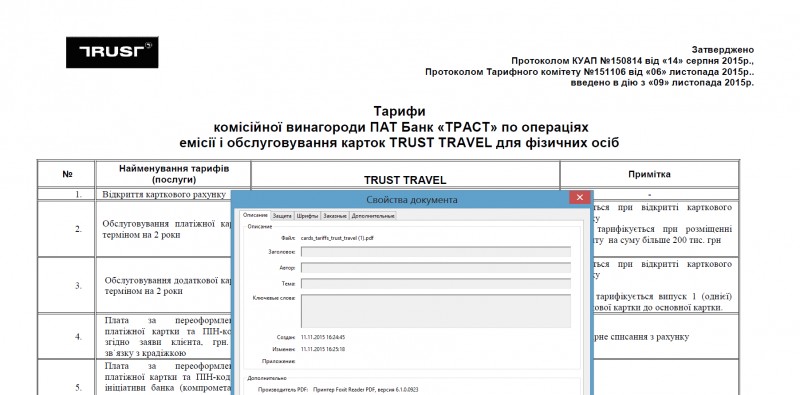Image resolution: width=800 pixels, height=395 pixels.
Task: Click the Производитель PDF text line
Action: [332, 389]
